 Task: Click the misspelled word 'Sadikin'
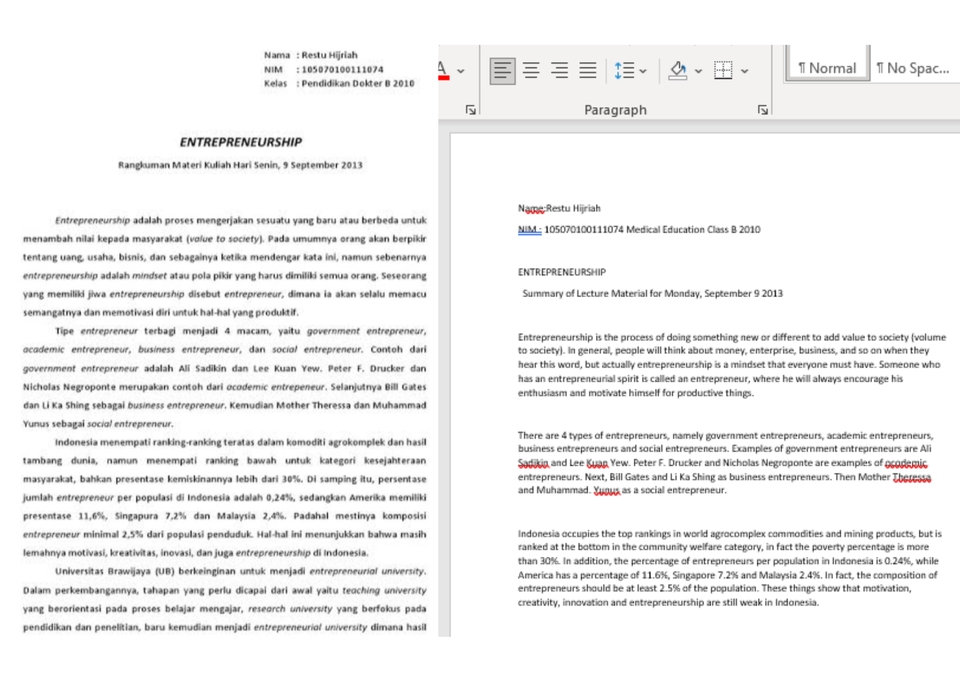tap(533, 463)
